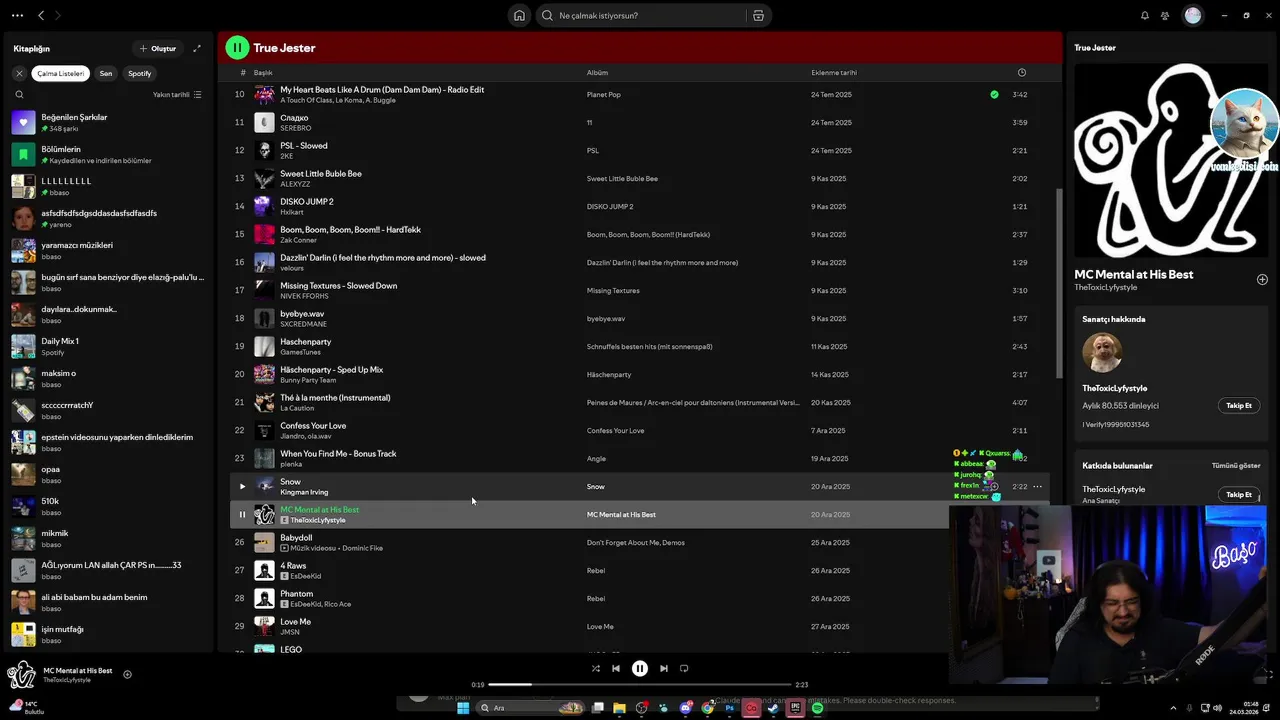This screenshot has height=720, width=1280.
Task: Select the Haschenparty track row
Action: click(x=640, y=347)
